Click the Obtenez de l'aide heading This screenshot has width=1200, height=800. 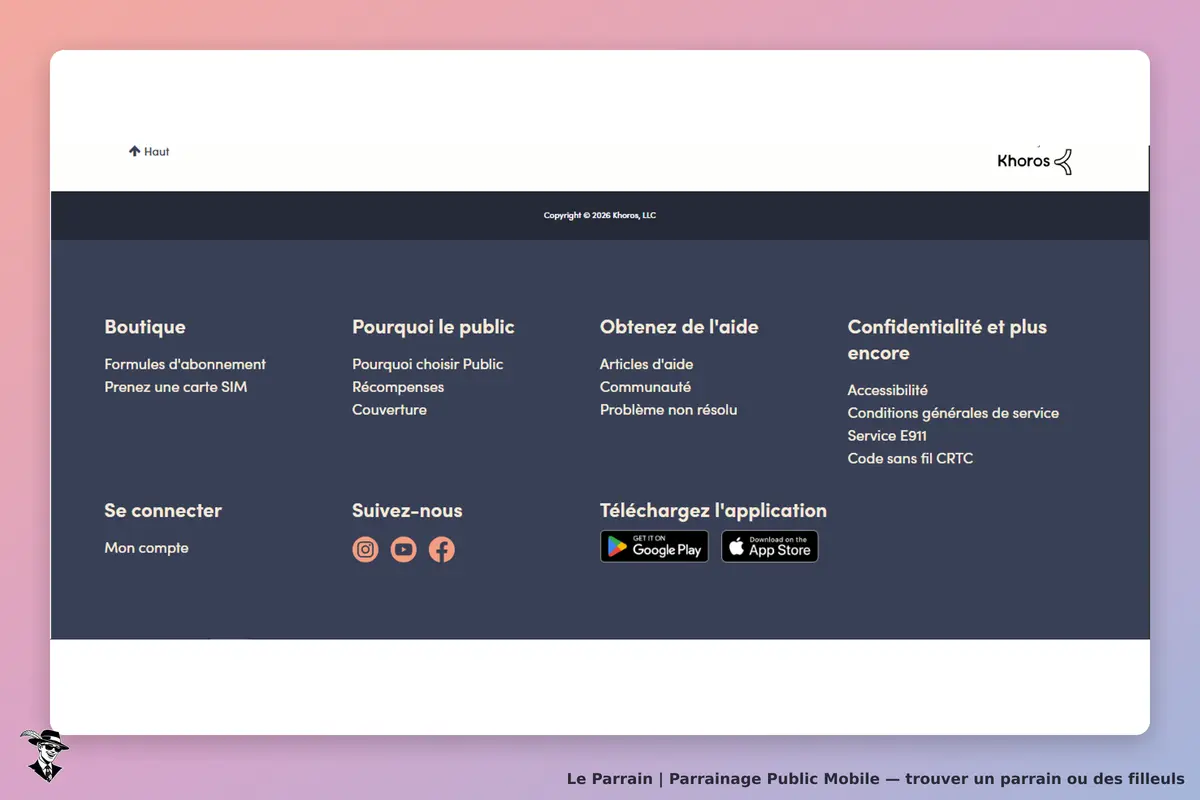(679, 327)
